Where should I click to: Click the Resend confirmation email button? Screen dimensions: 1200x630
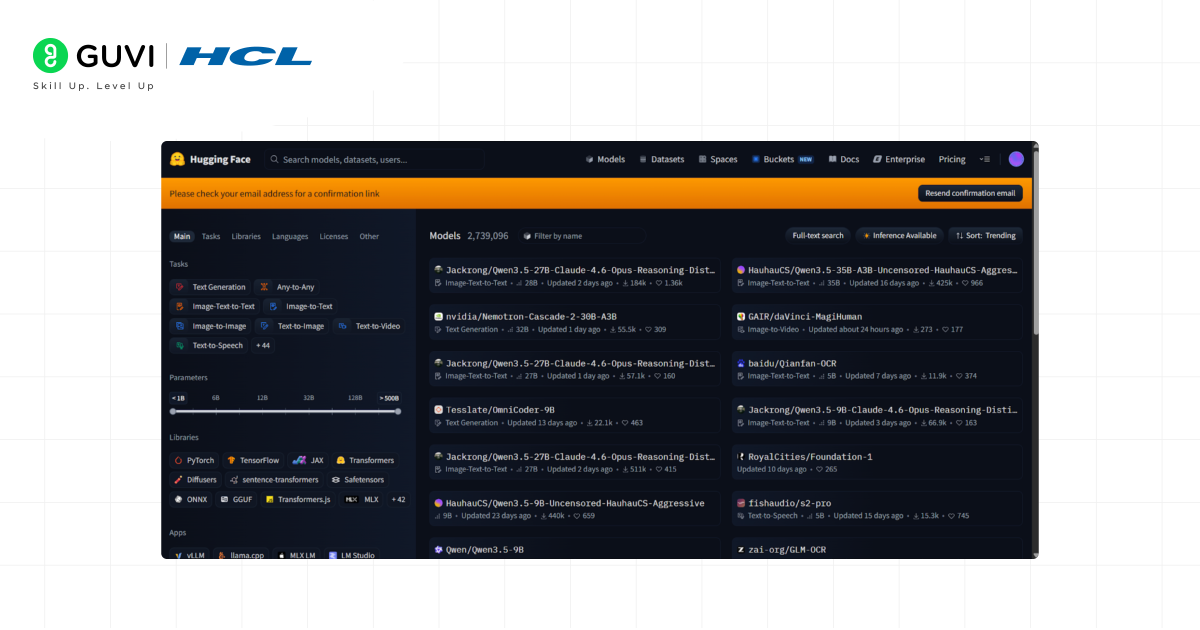point(970,193)
